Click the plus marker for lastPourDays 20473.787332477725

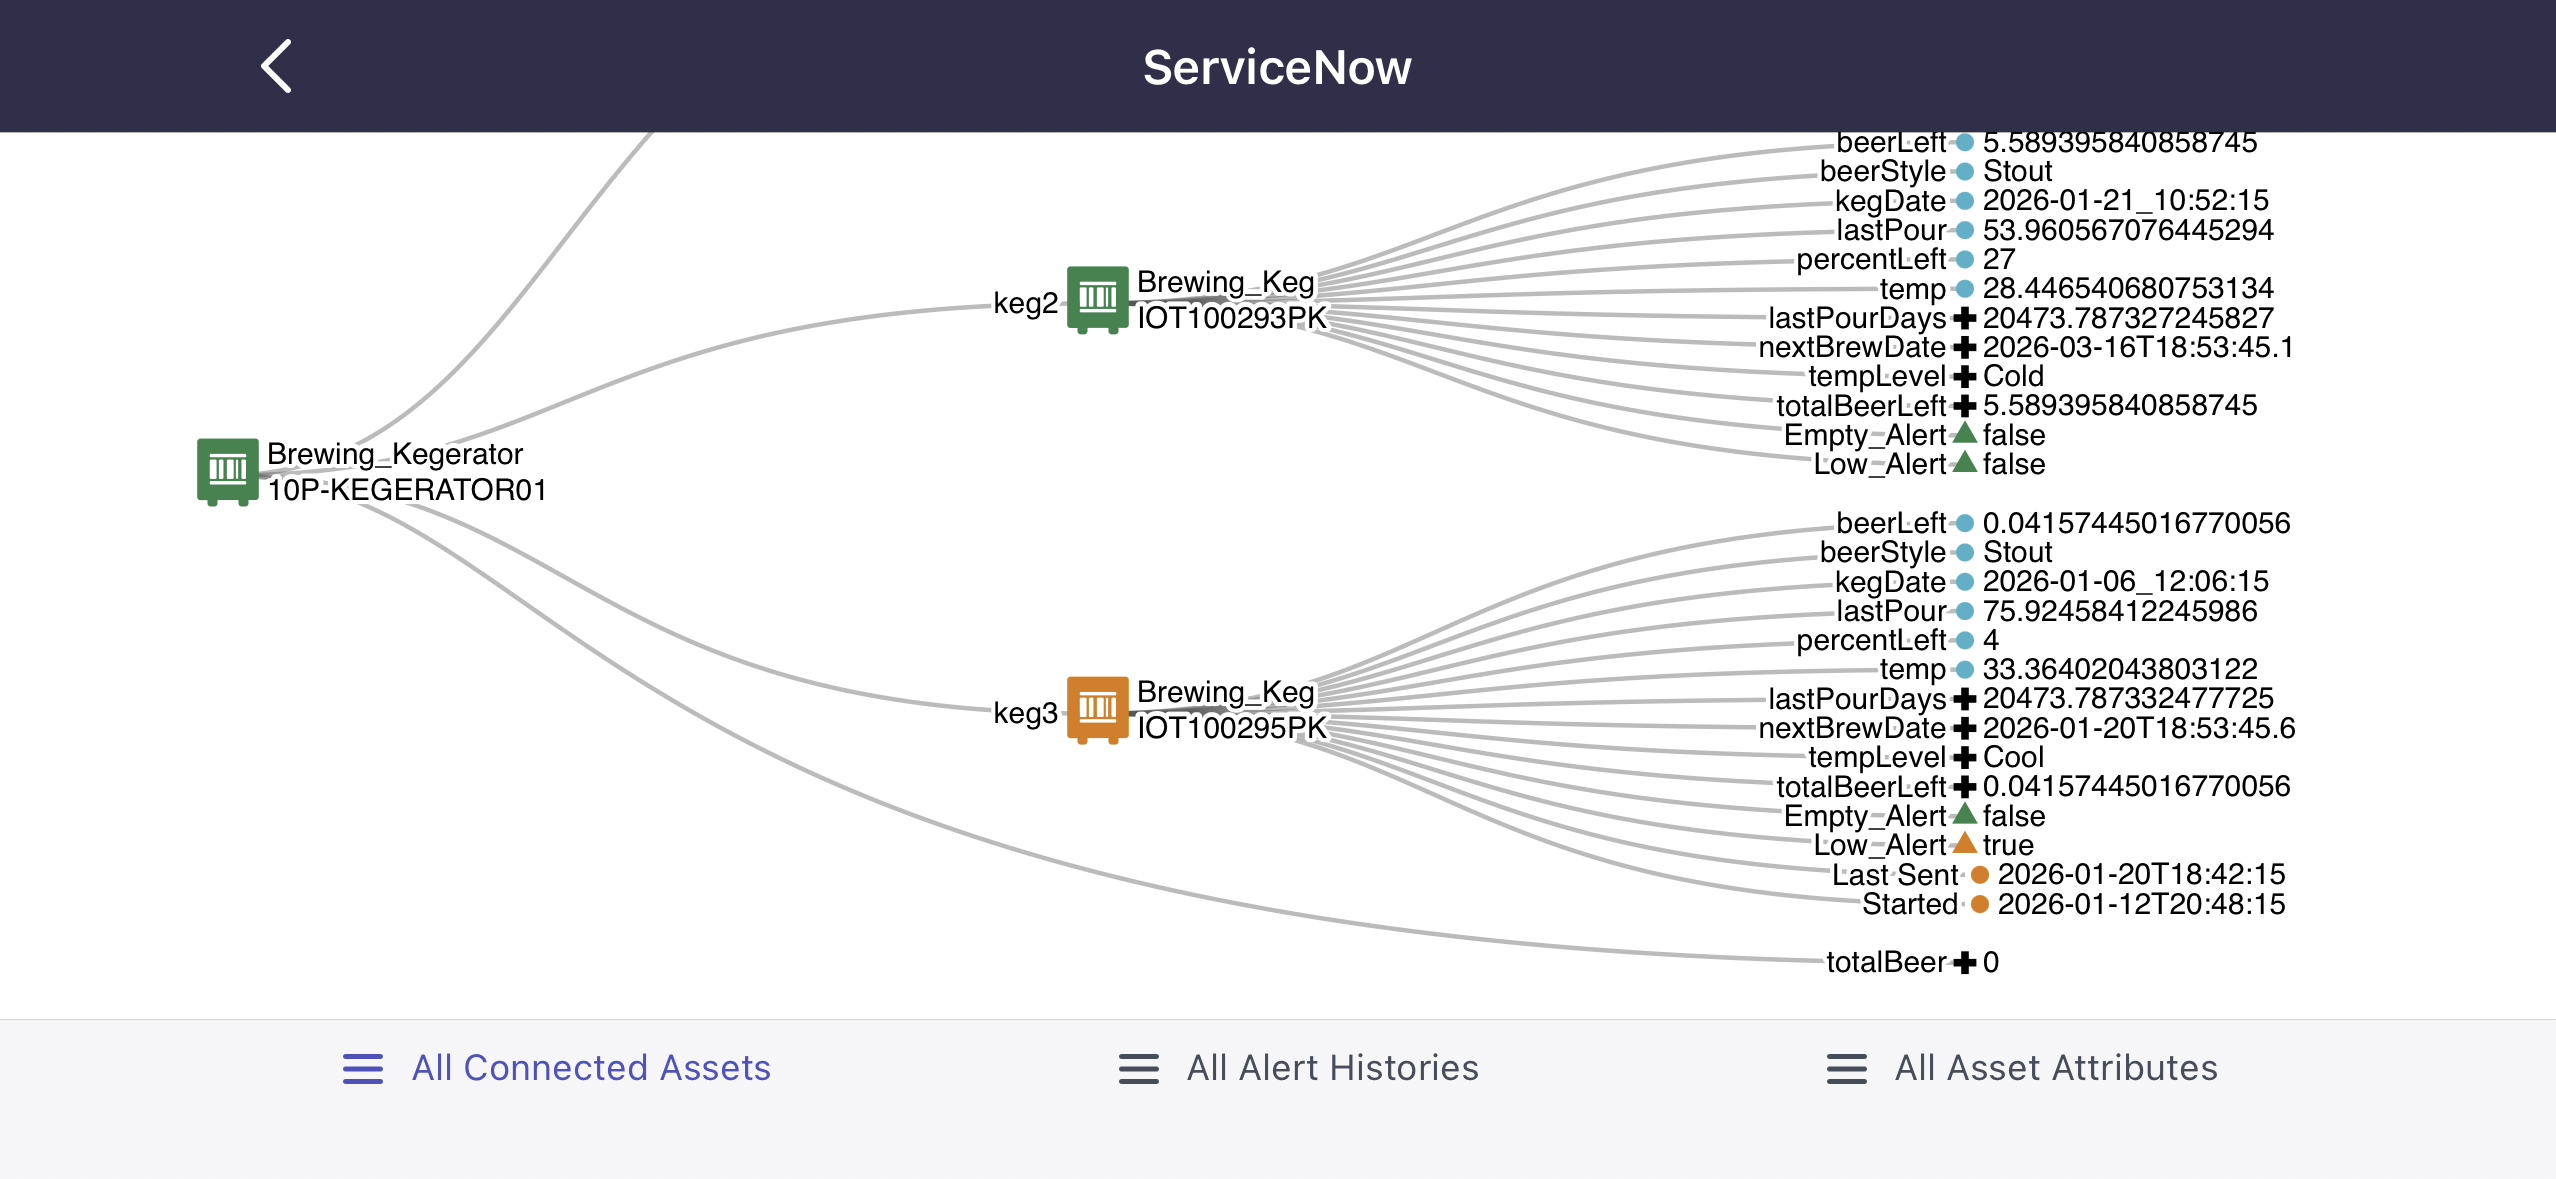click(1965, 698)
